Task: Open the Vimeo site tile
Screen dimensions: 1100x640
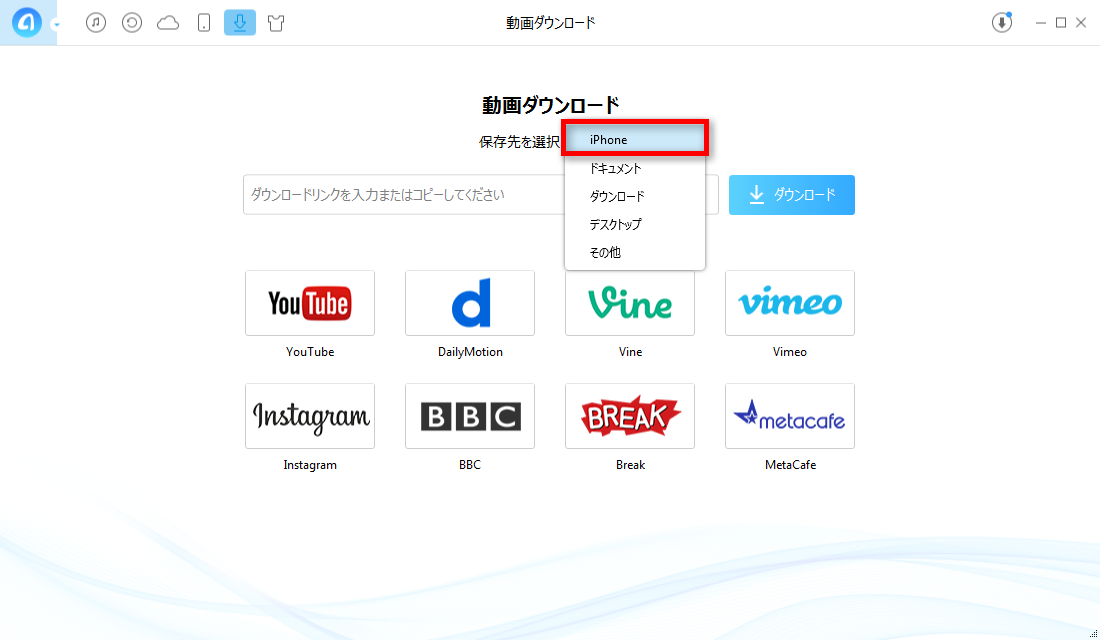Action: [x=790, y=303]
